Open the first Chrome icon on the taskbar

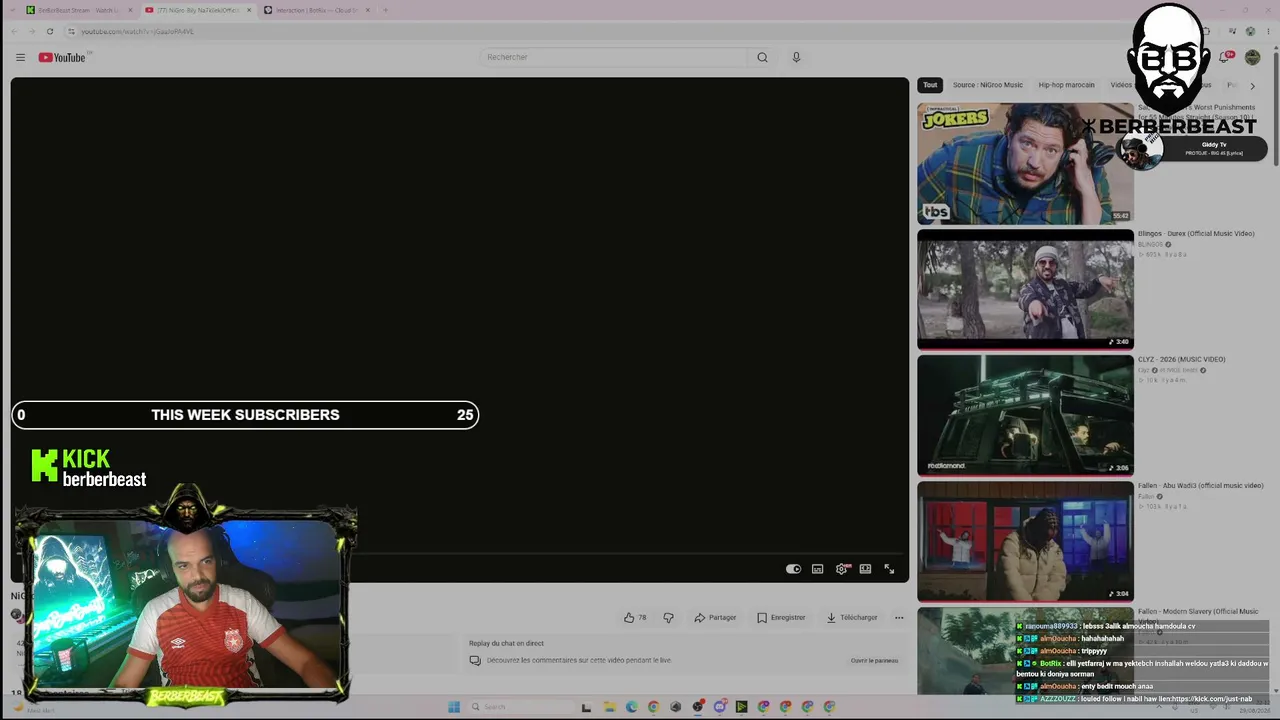coord(654,707)
